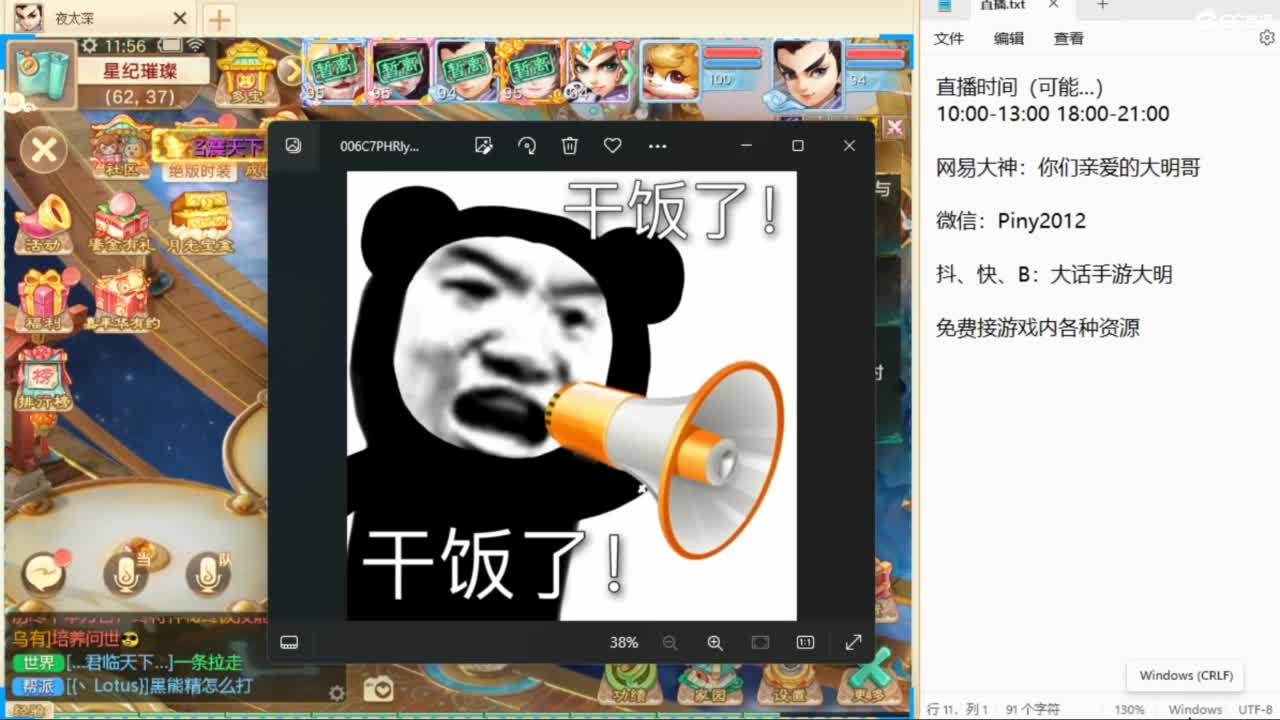This screenshot has height=720, width=1280.
Task: Click the 免费接游戏内各种资源 line
Action: pyautogui.click(x=1038, y=328)
